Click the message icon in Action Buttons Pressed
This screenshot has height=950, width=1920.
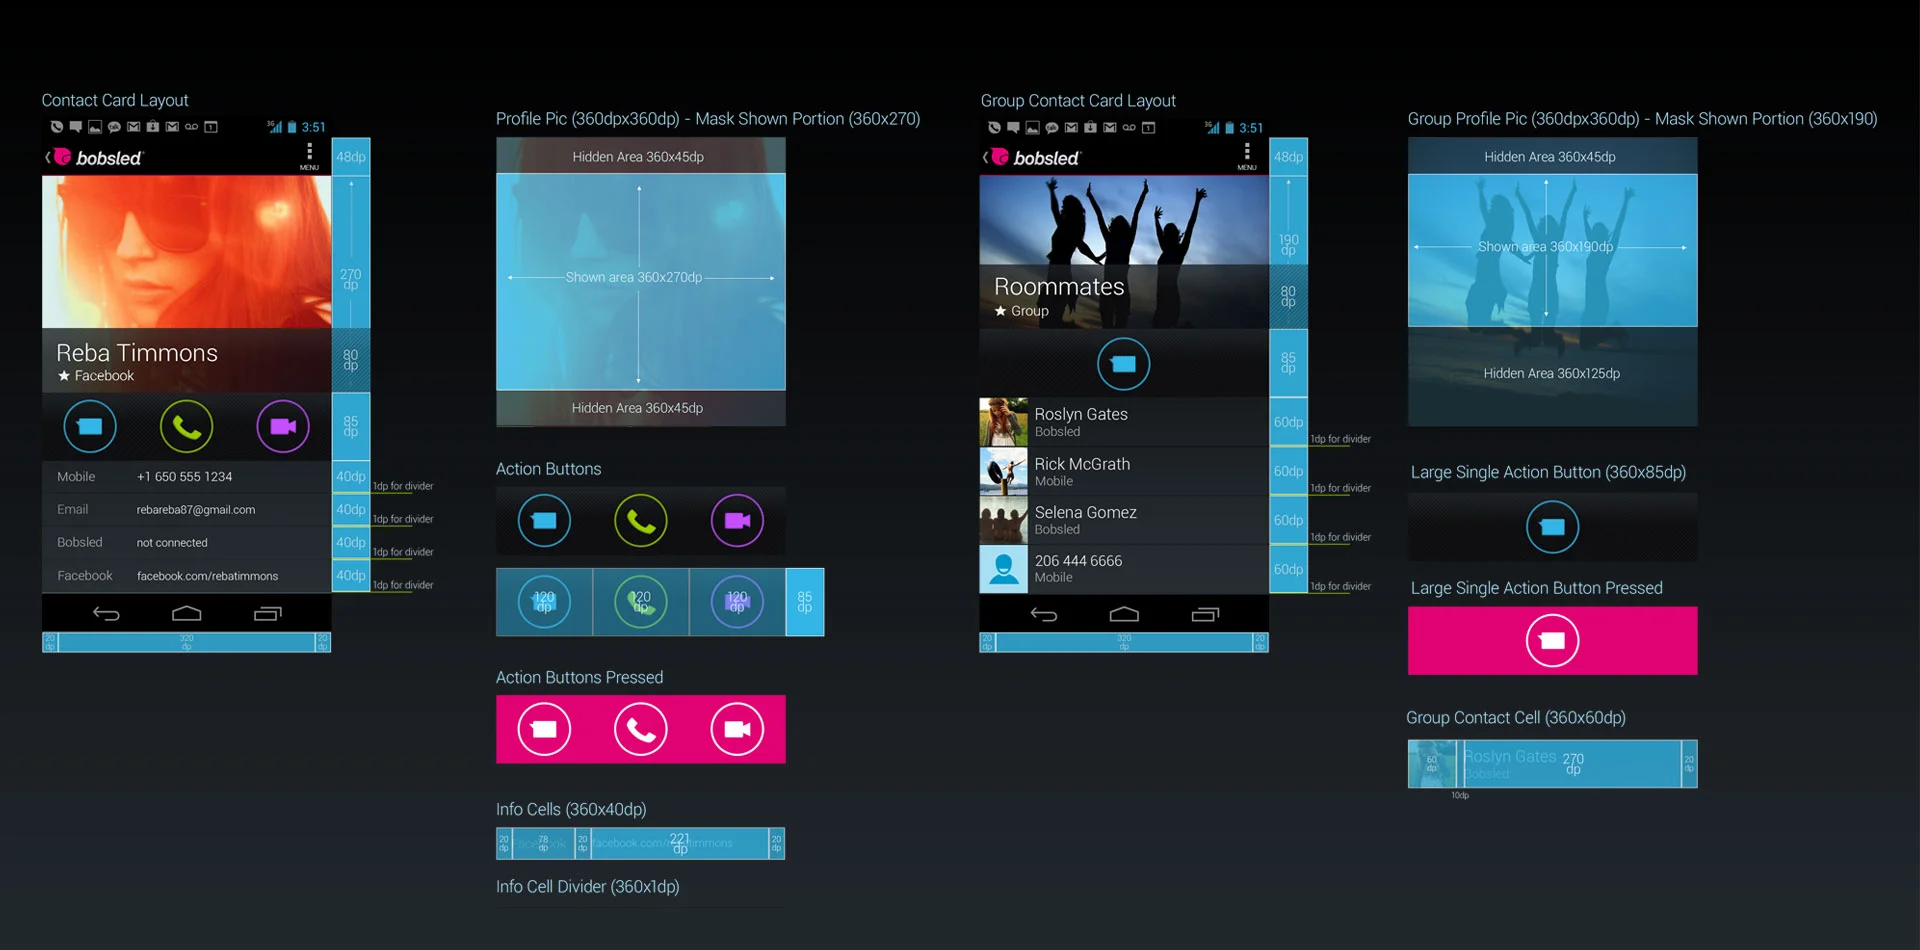tap(544, 730)
